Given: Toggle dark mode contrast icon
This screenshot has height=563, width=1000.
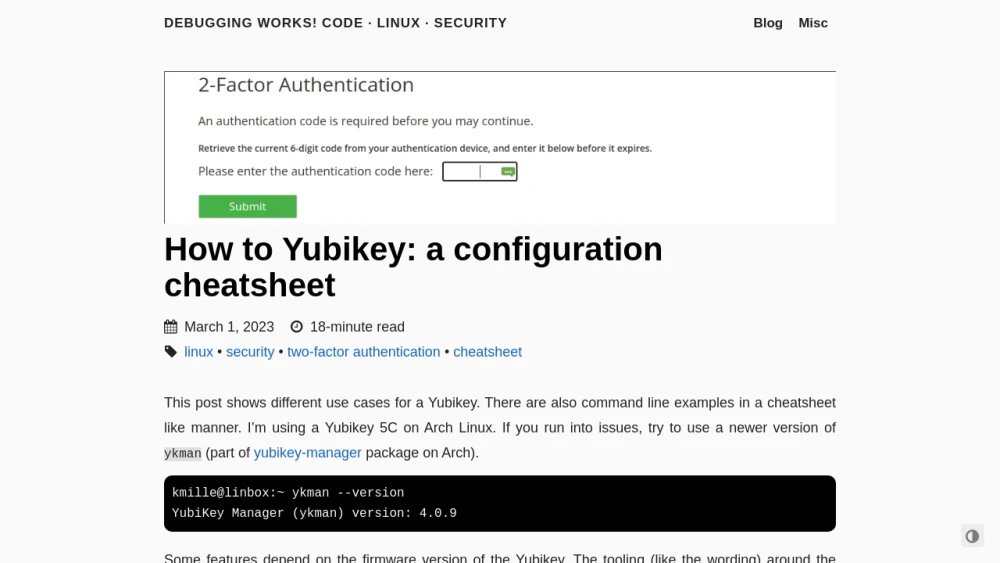Looking at the screenshot, I should pyautogui.click(x=972, y=536).
